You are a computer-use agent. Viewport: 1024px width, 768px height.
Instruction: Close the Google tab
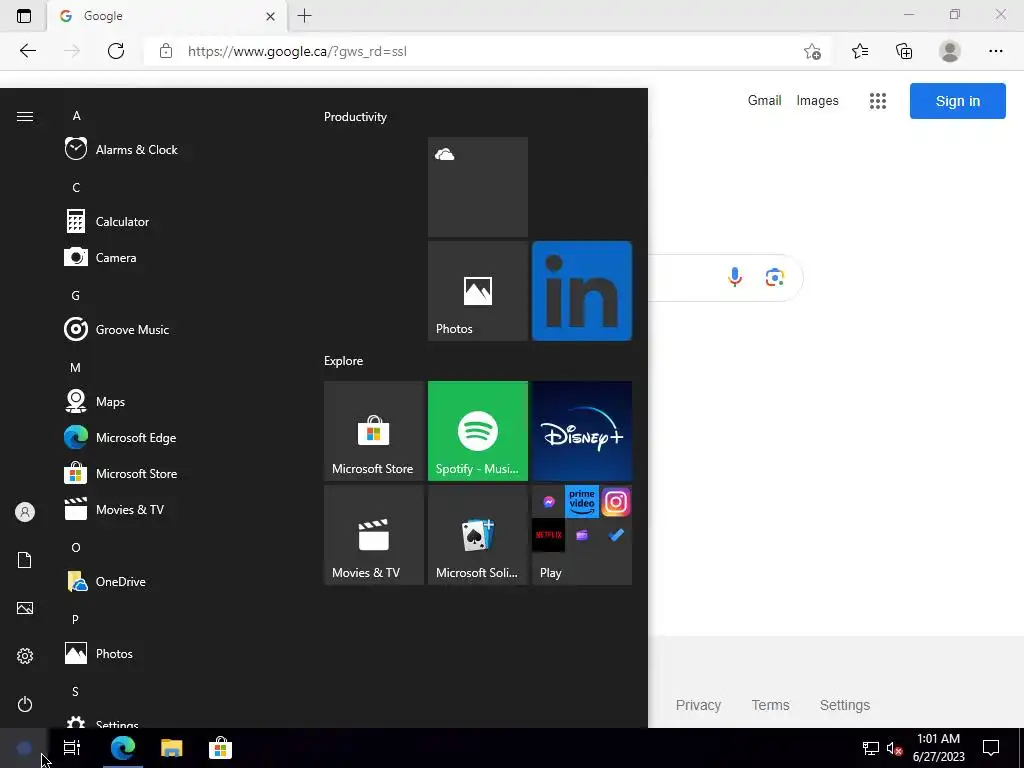(x=270, y=16)
